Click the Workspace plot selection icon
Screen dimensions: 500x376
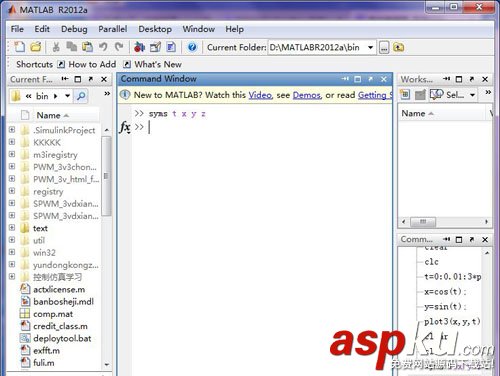point(436,95)
